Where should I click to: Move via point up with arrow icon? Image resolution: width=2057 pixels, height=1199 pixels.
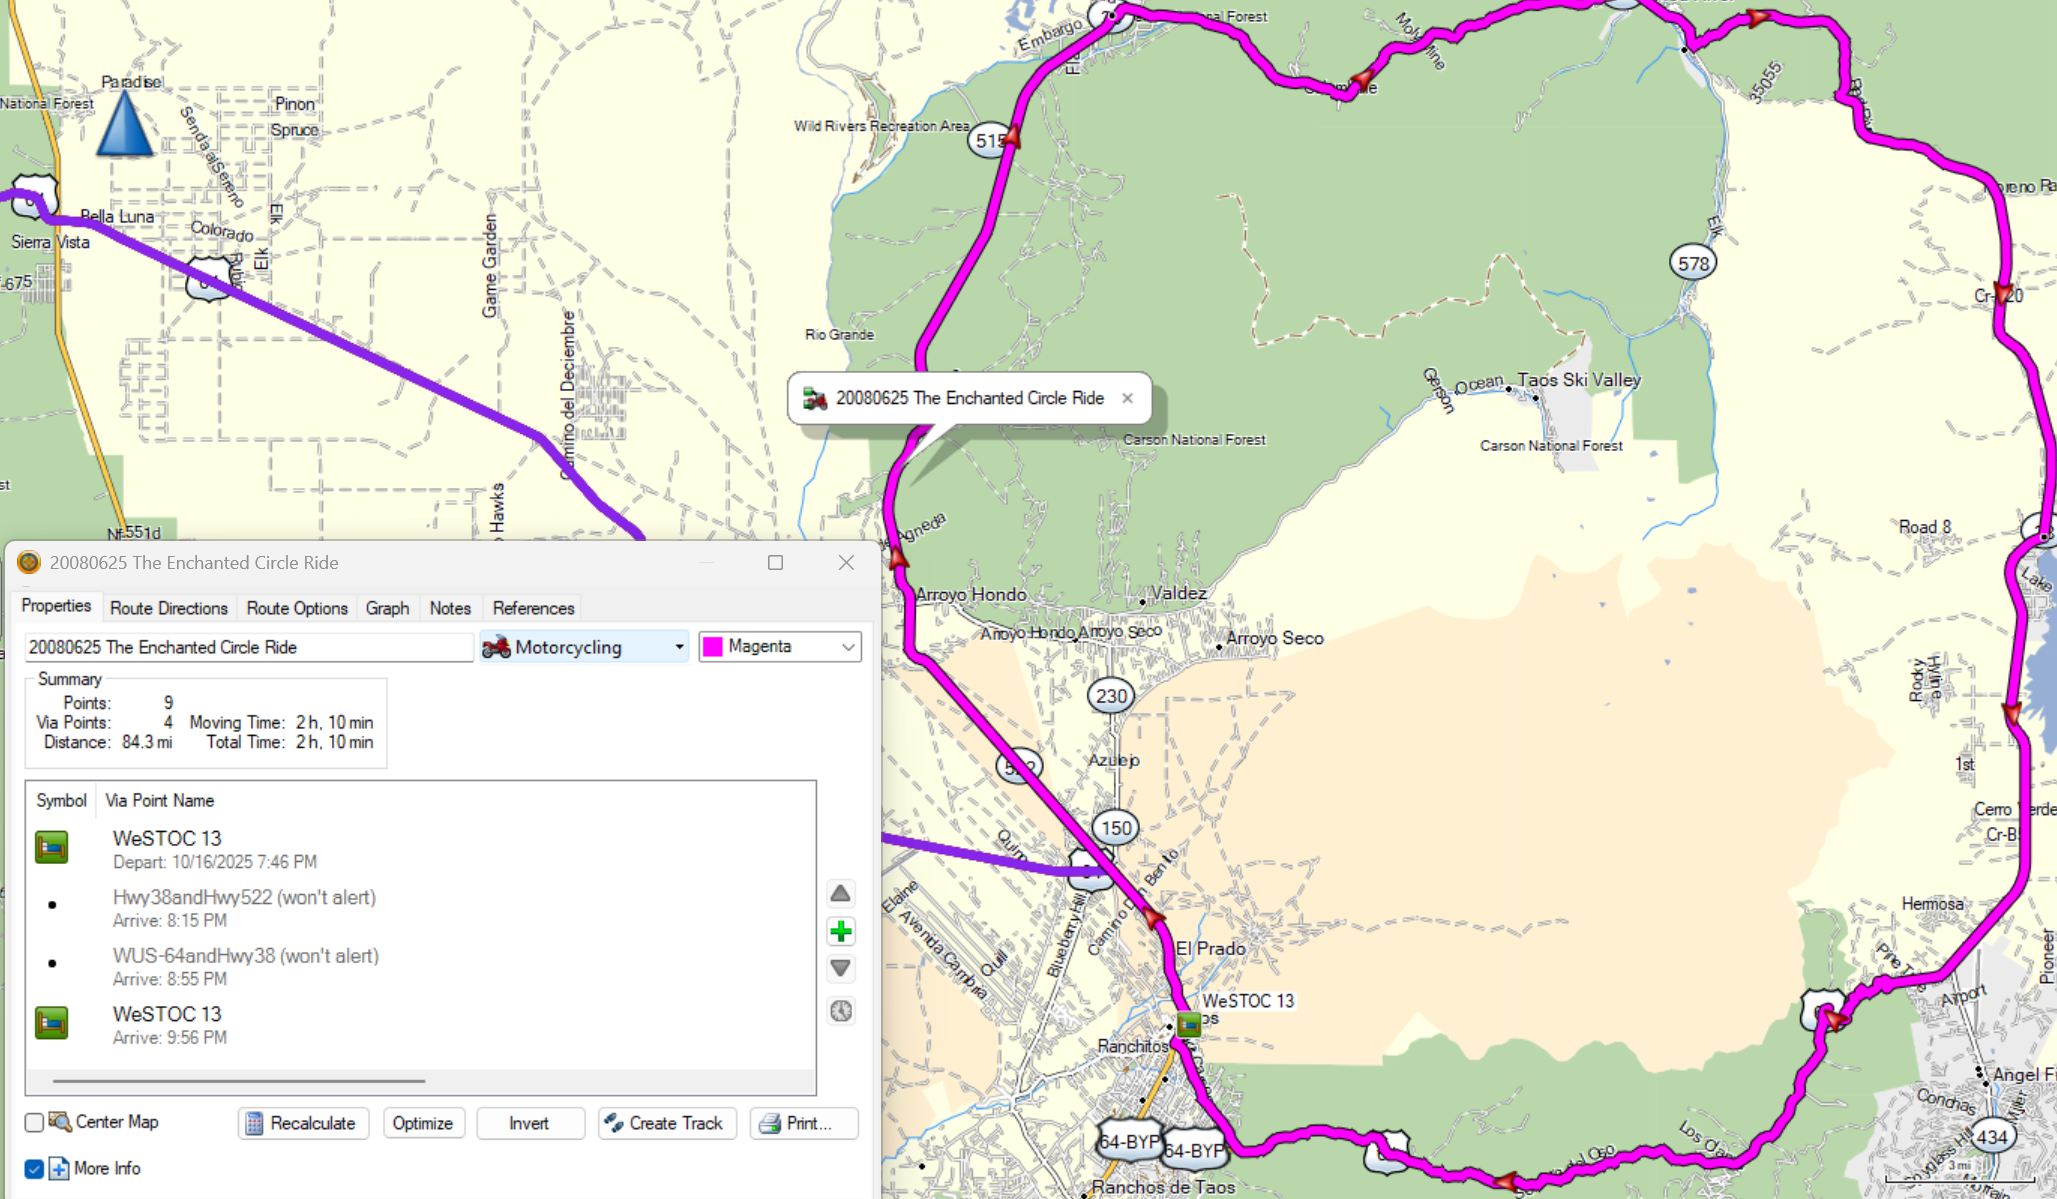[840, 894]
